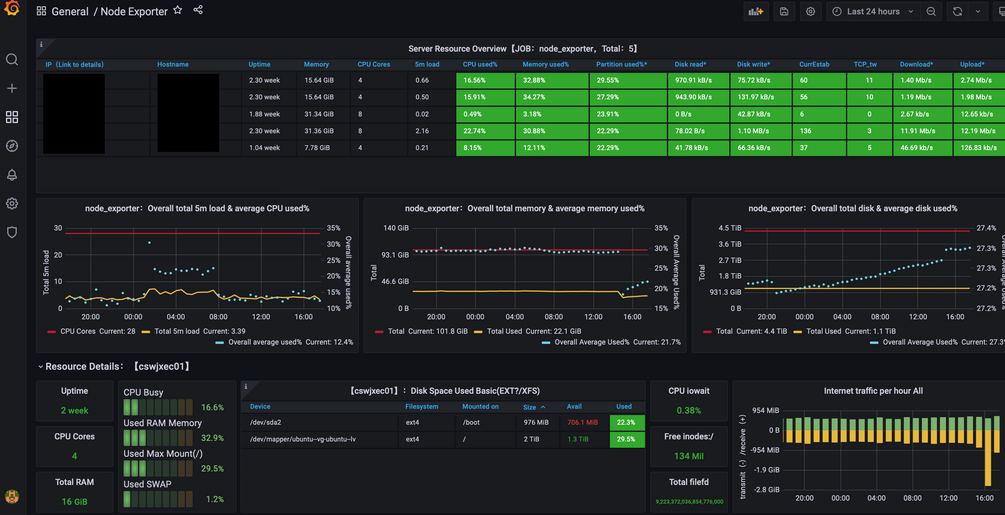Sort table by CPU used% column
This screenshot has height=515, width=1005.
480,64
